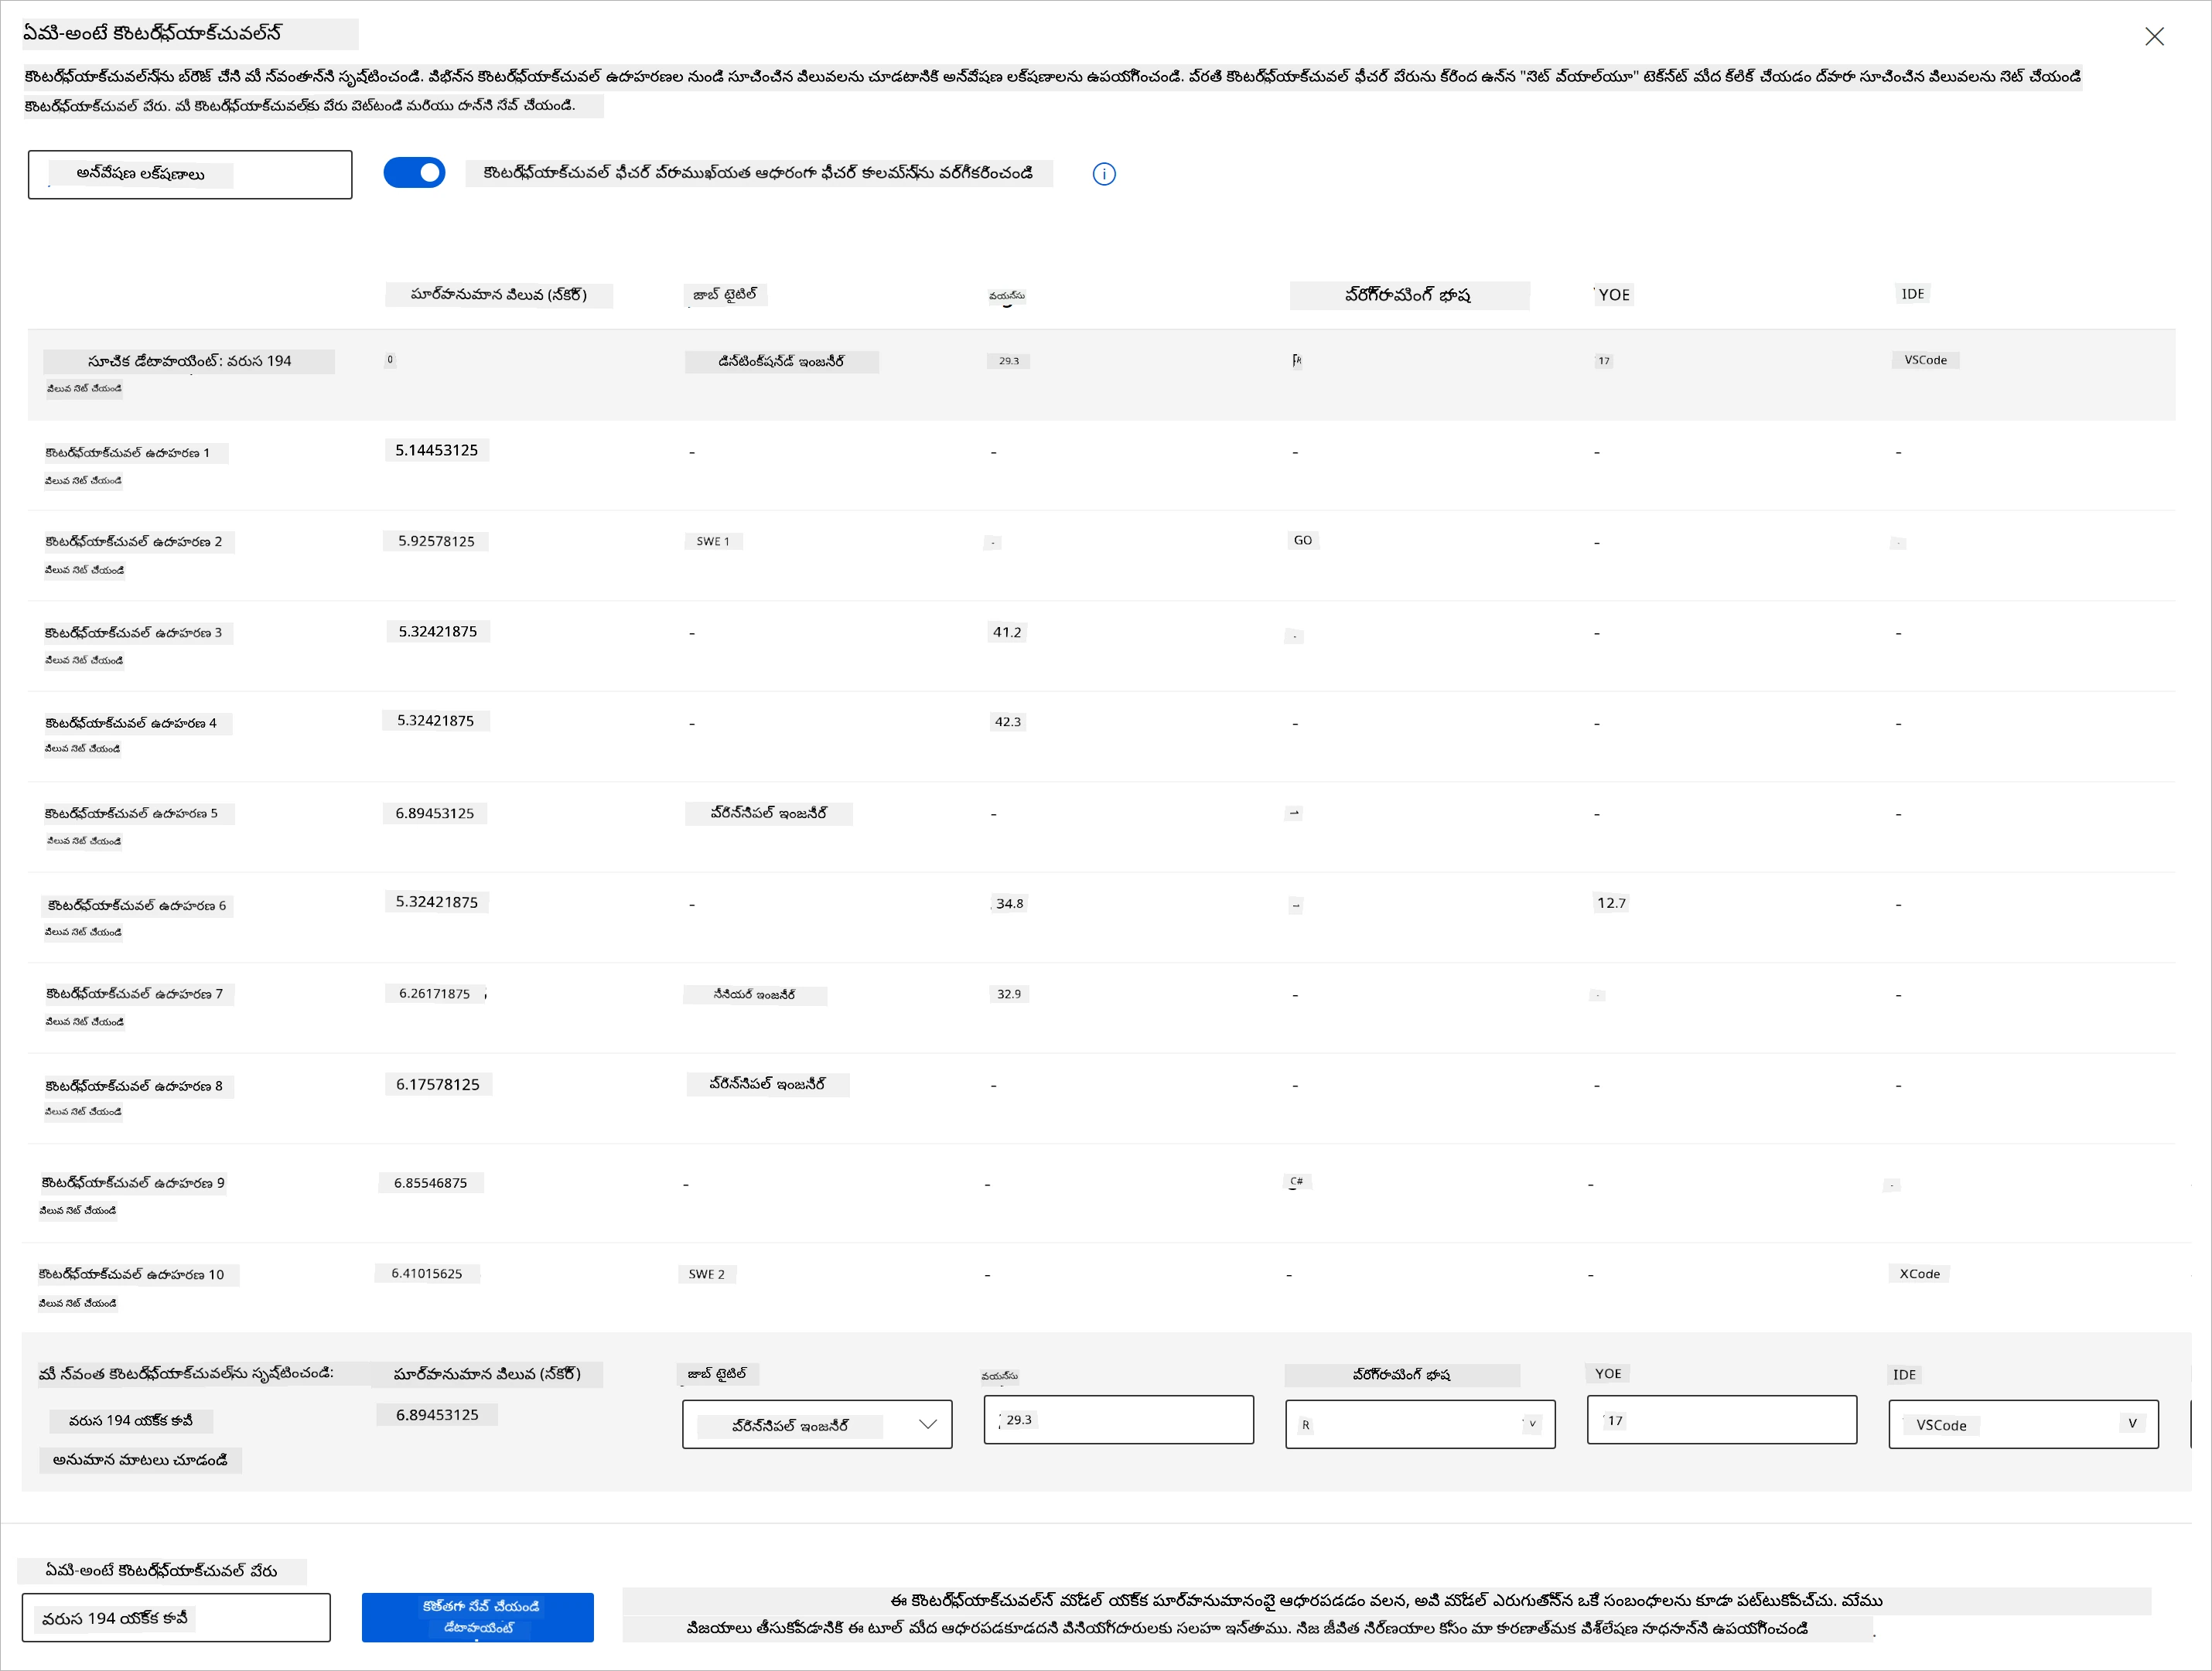This screenshot has height=1671, width=2212.
Task: Click the age input field containing 29.3
Action: [1118, 1420]
